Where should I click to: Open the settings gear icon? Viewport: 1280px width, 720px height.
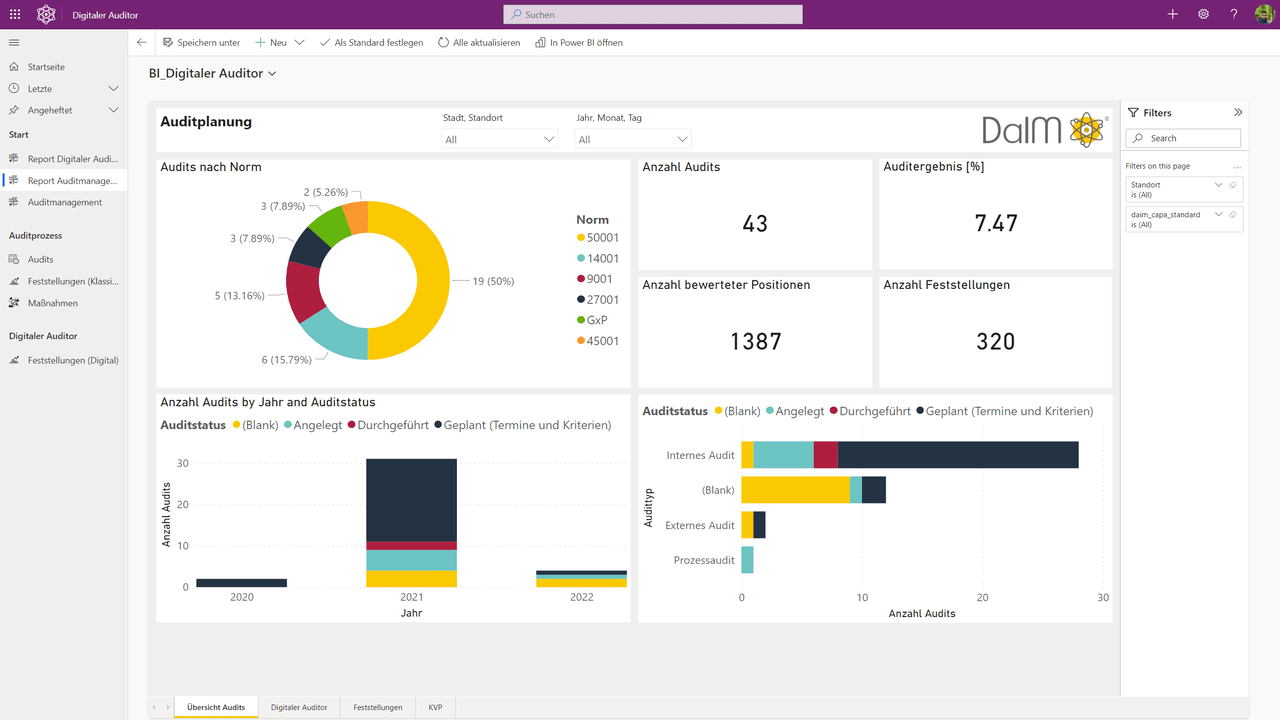[x=1203, y=15]
